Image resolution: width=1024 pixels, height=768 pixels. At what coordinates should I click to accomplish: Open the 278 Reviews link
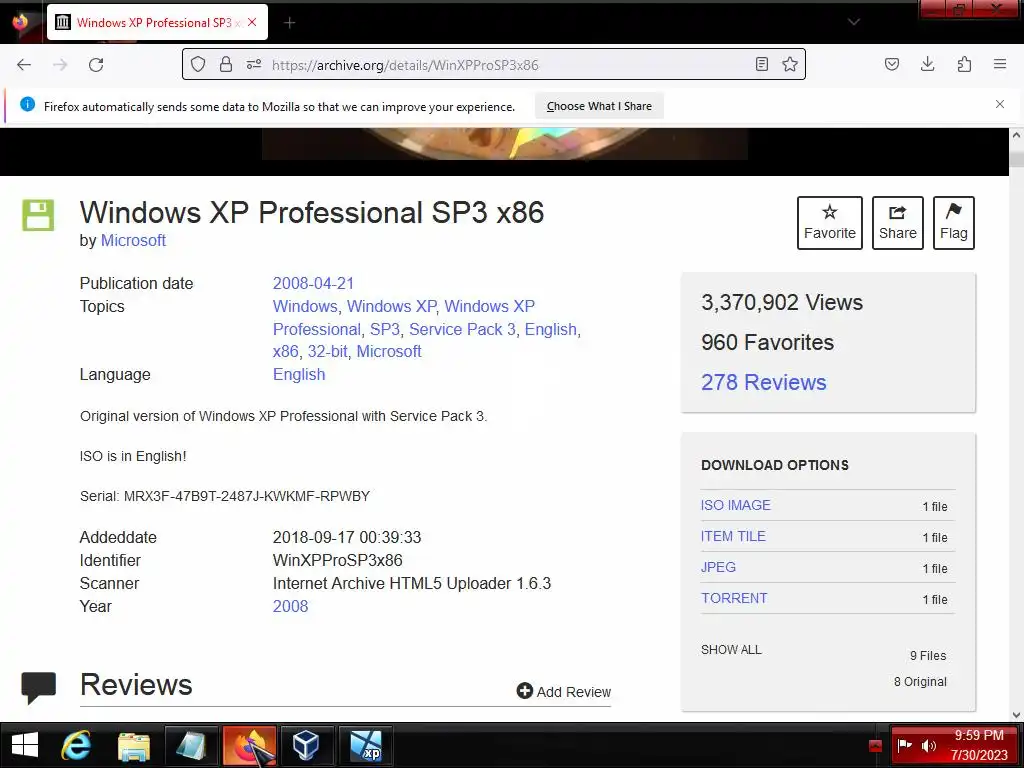pyautogui.click(x=763, y=382)
